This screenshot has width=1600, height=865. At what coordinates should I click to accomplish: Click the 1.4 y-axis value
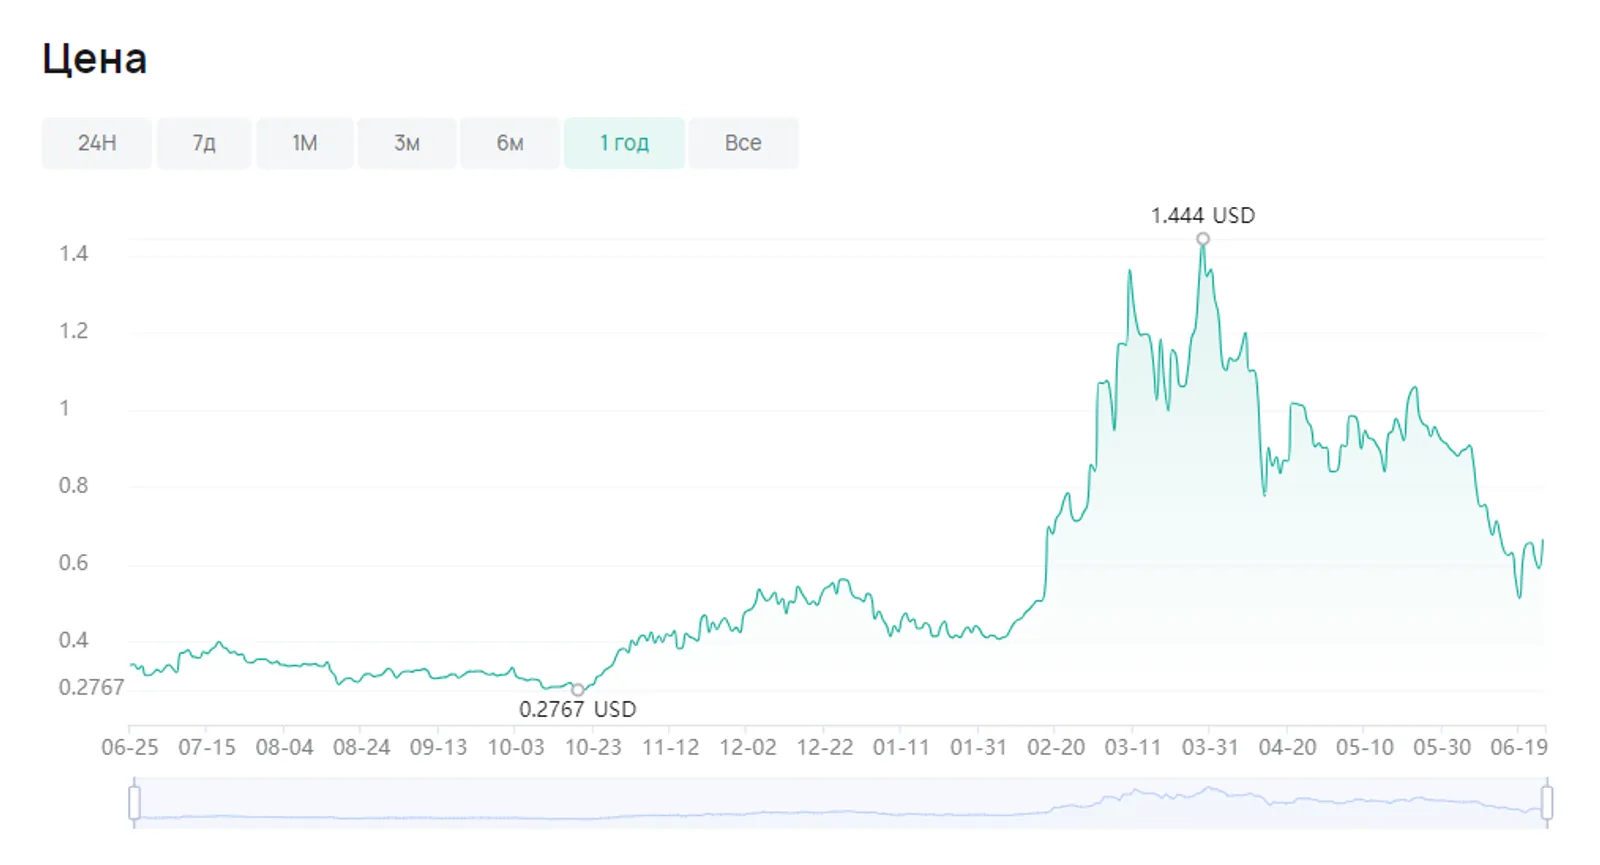point(73,253)
